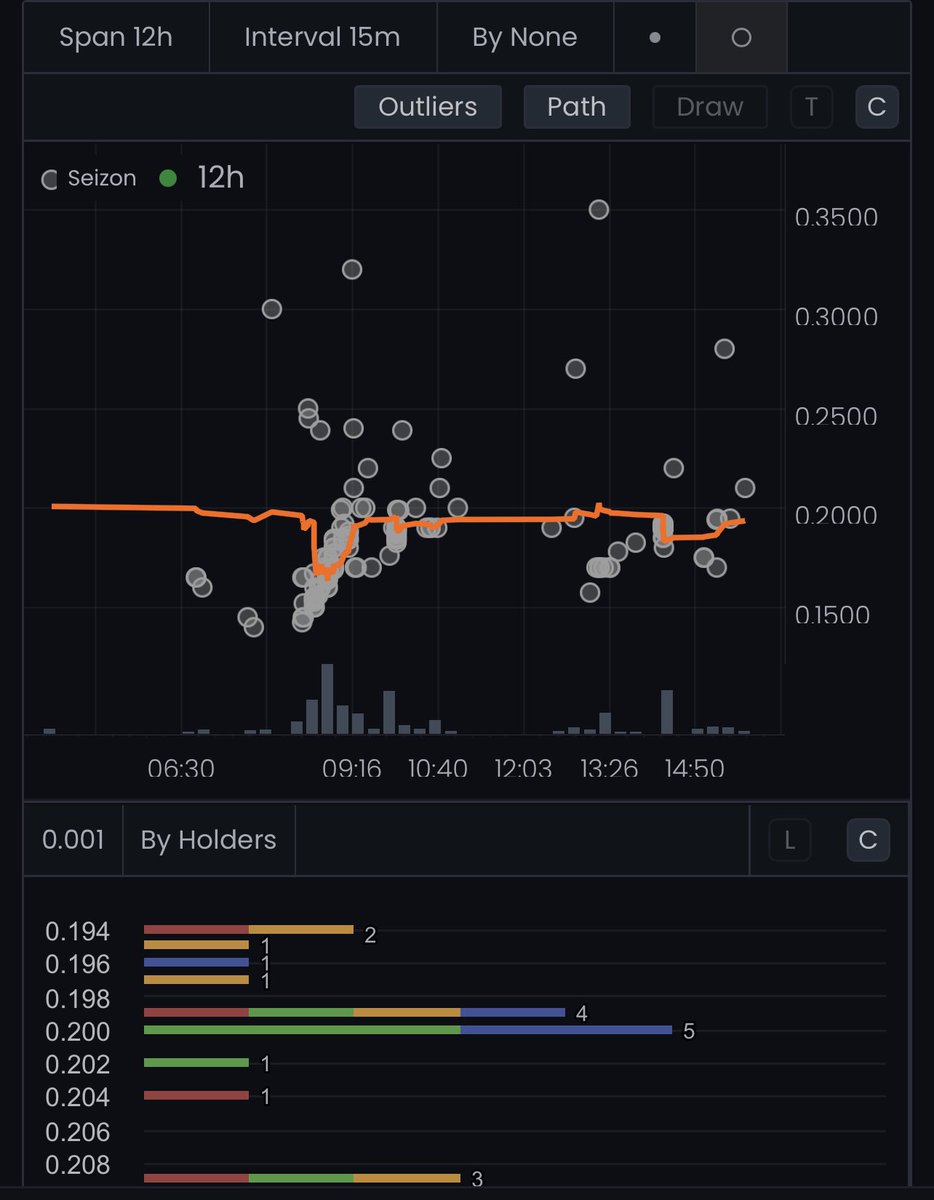
Task: Toggle the C button in listings panel
Action: point(868,840)
